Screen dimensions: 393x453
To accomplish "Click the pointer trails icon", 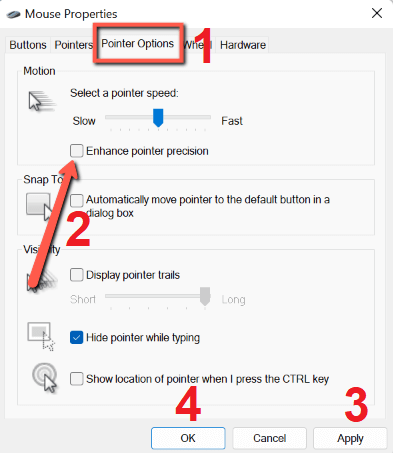I will (x=42, y=279).
